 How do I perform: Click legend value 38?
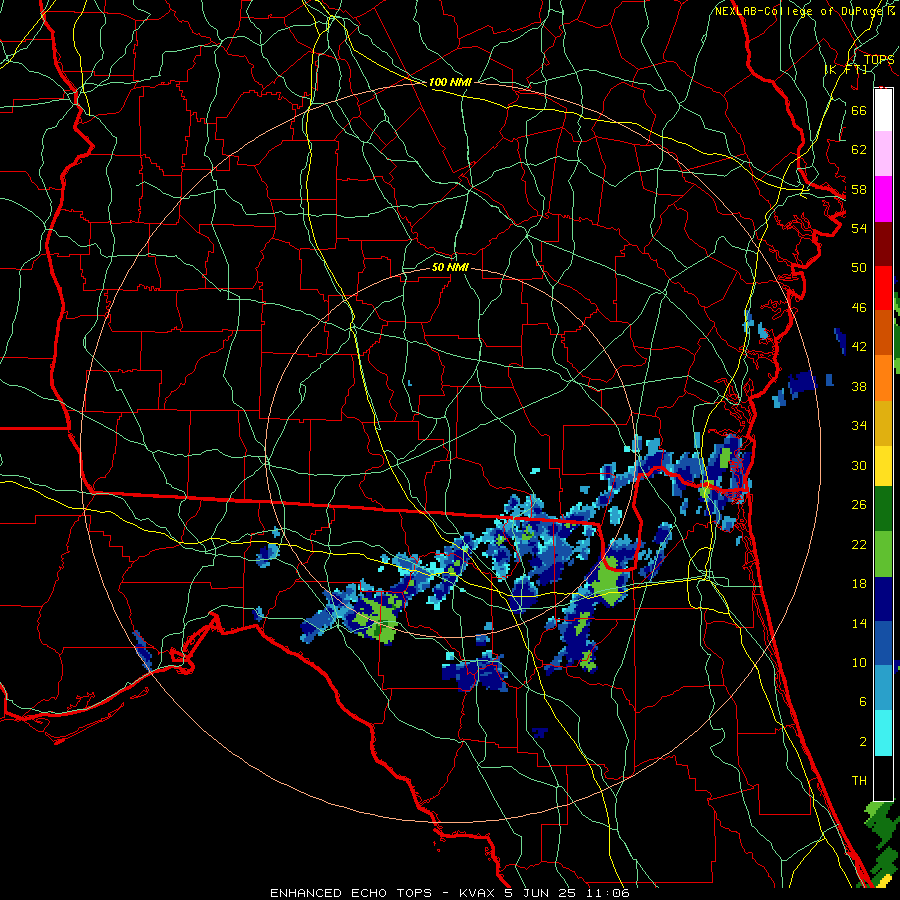[x=859, y=386]
